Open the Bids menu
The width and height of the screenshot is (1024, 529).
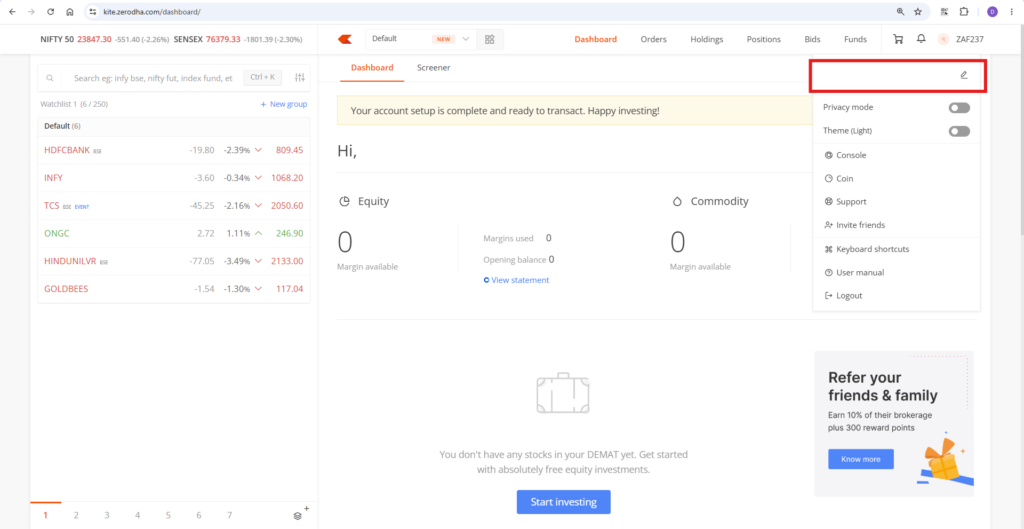coord(812,39)
